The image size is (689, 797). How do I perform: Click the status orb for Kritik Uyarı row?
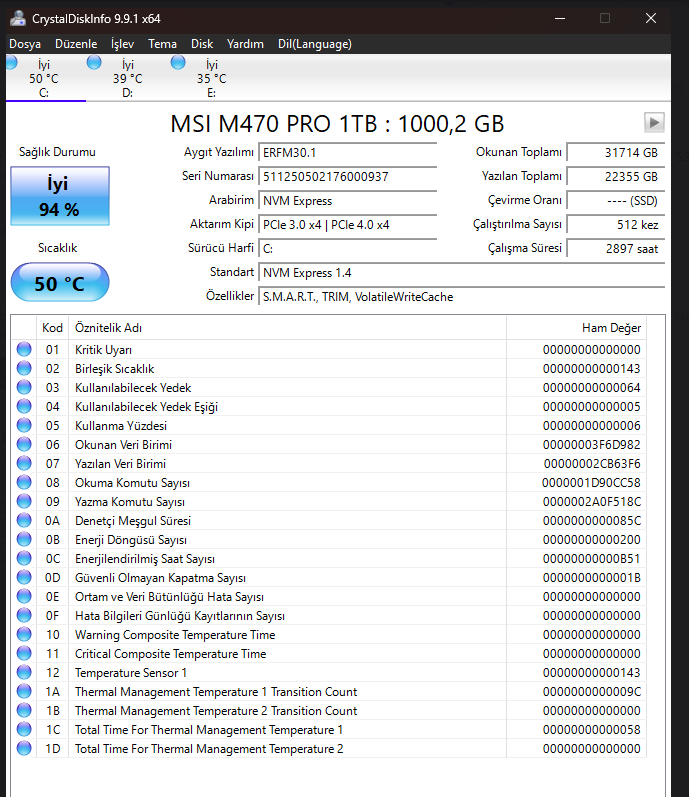[x=24, y=349]
